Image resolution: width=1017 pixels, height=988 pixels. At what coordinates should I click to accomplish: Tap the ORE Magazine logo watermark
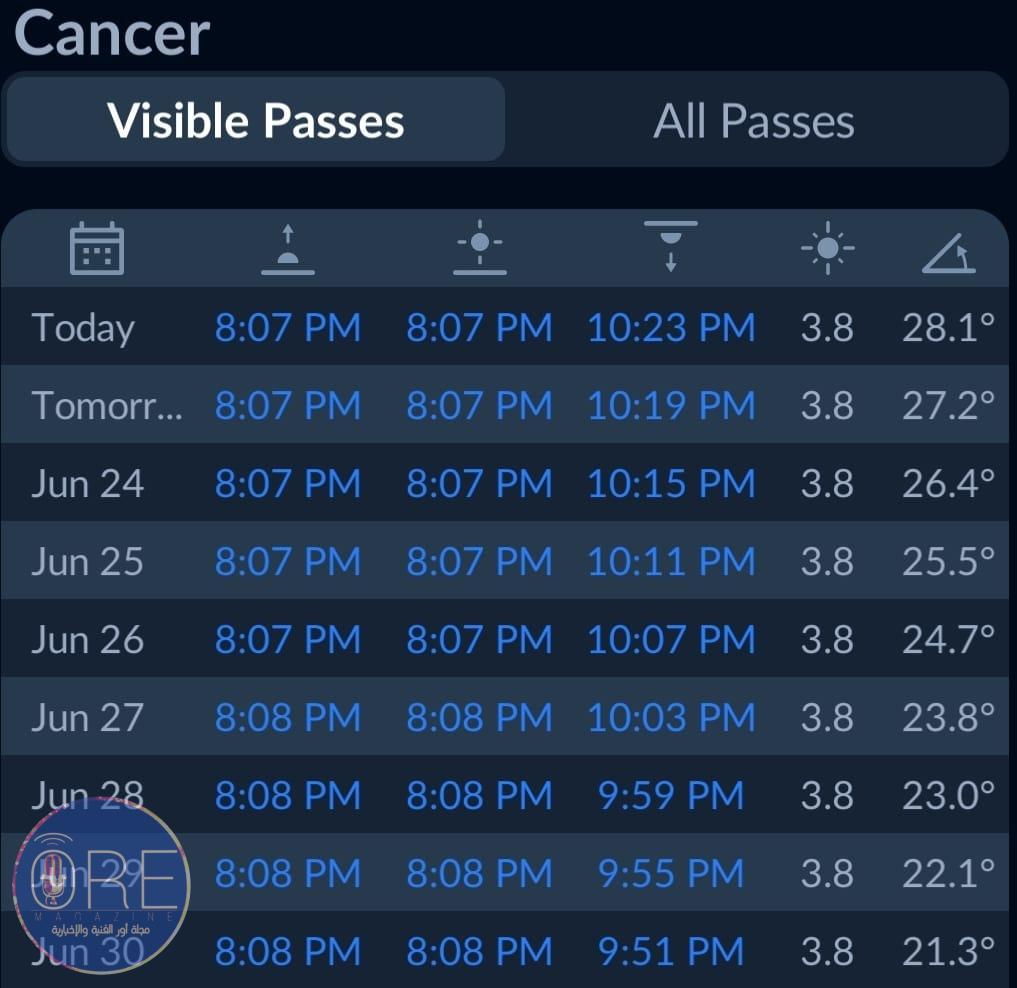click(99, 886)
